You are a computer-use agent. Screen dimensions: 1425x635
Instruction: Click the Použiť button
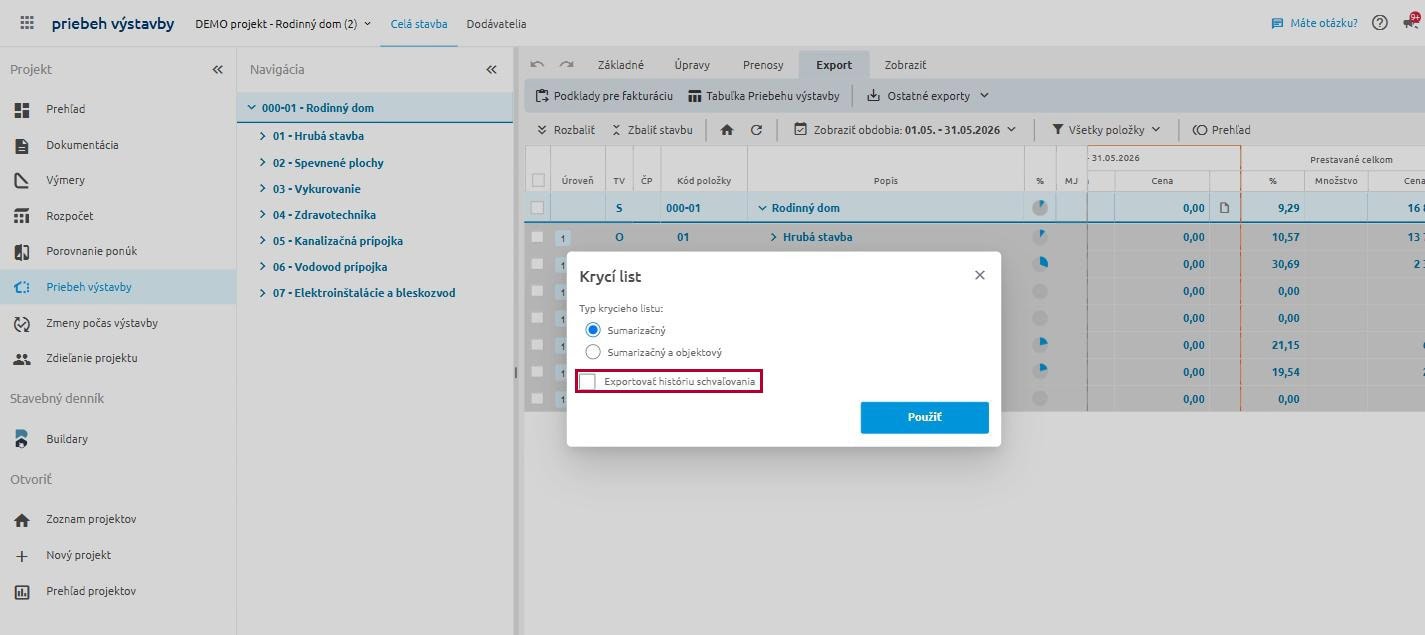(x=925, y=418)
